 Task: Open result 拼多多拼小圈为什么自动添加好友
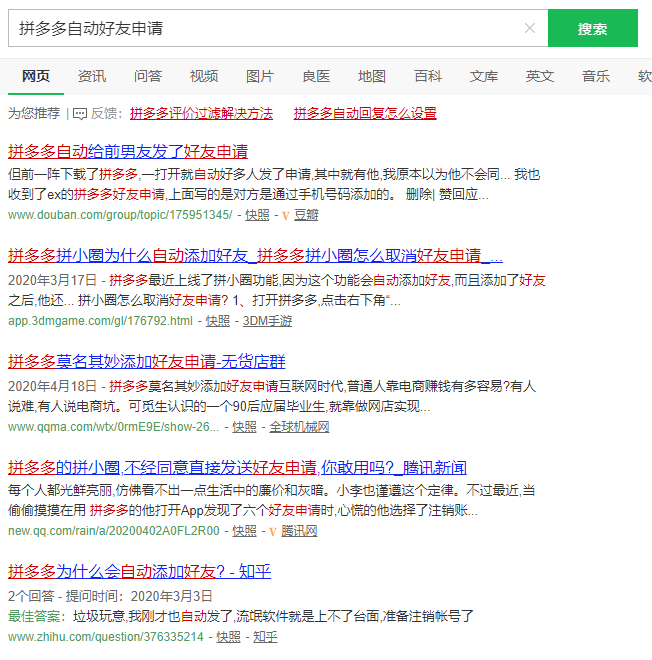click(x=255, y=255)
